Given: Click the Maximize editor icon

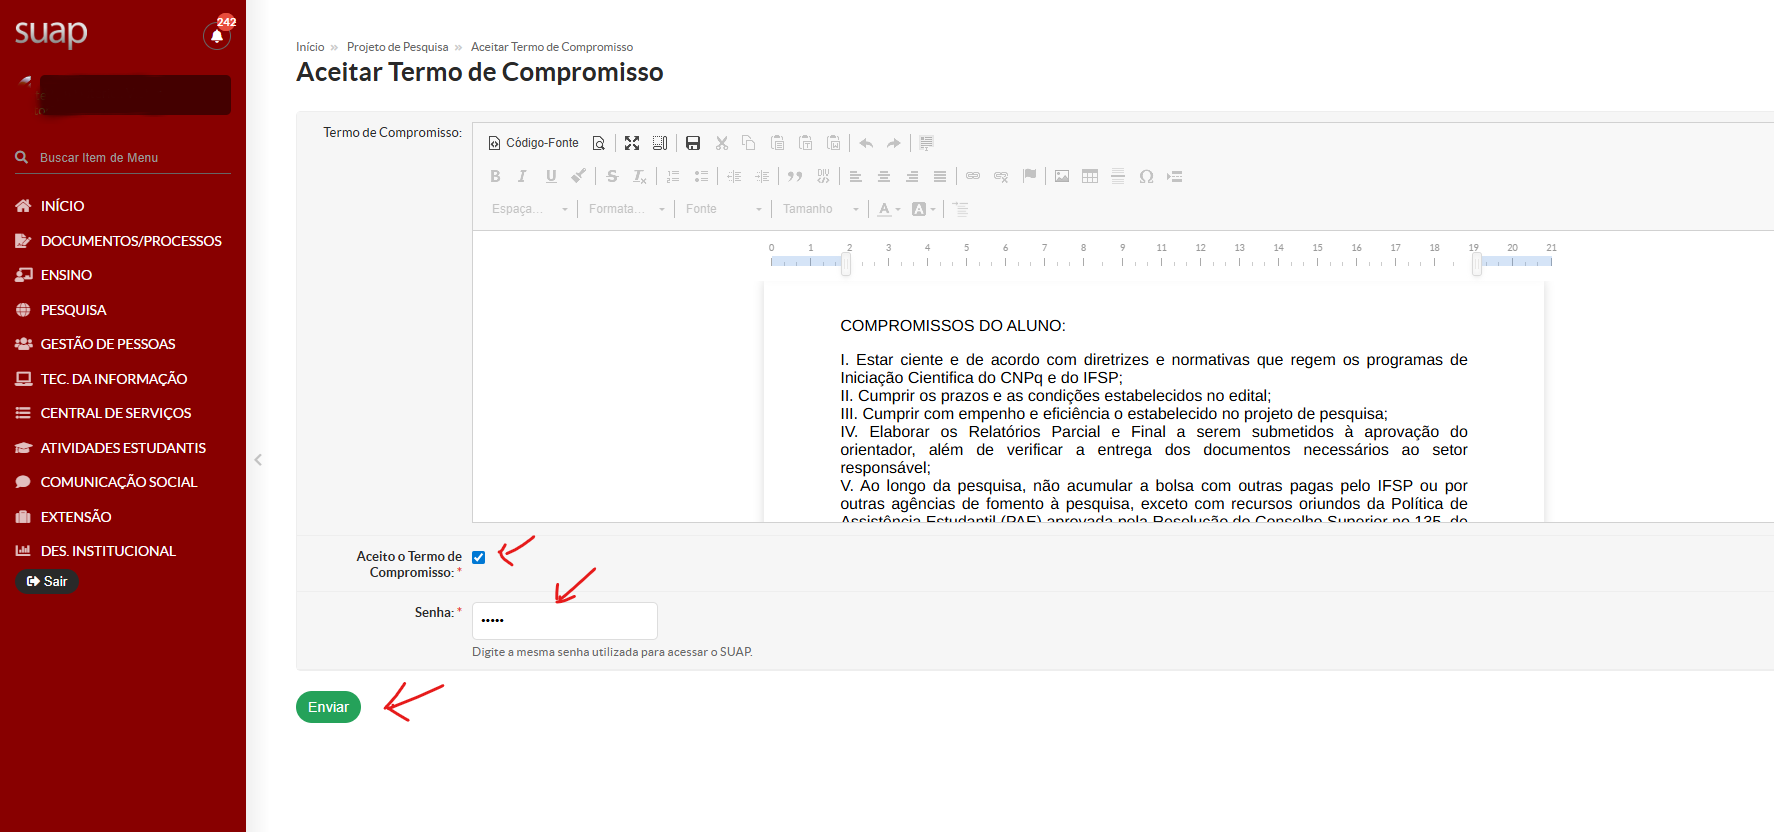Looking at the screenshot, I should 632,143.
